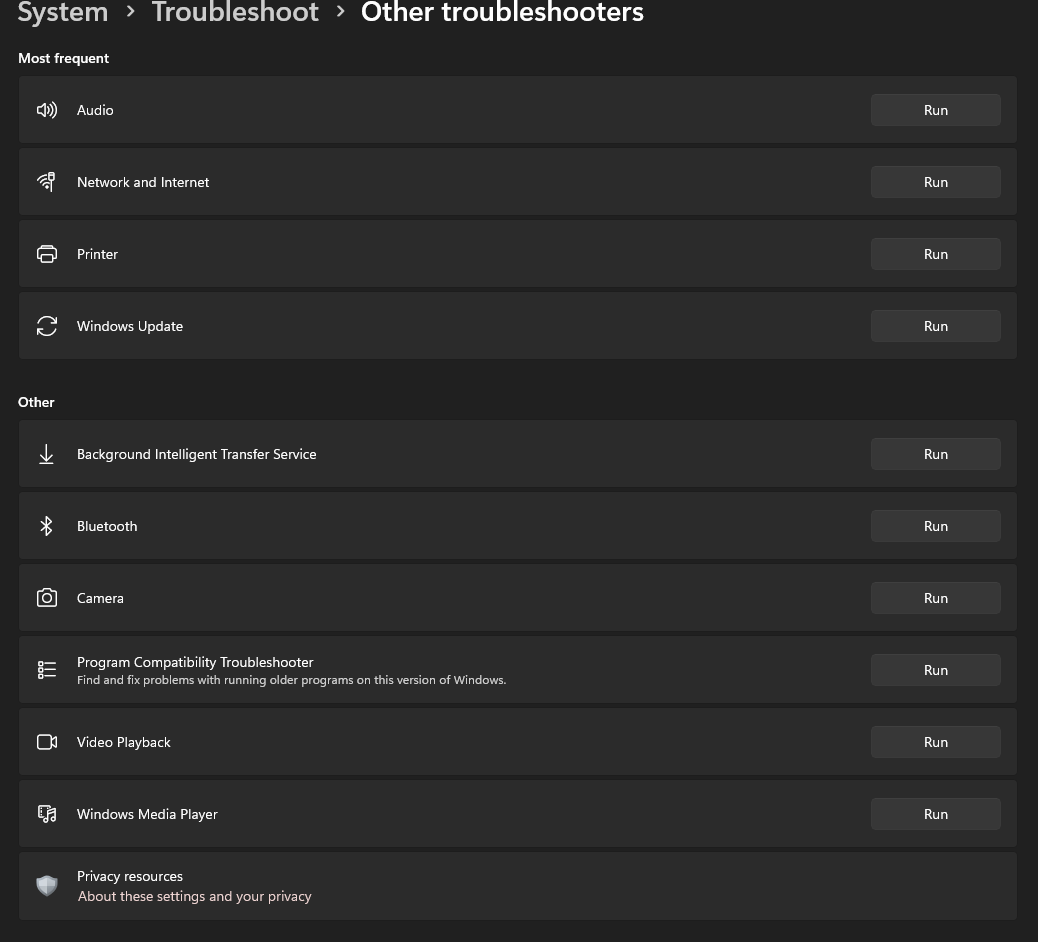Open the System breadcrumb link

pyautogui.click(x=62, y=13)
